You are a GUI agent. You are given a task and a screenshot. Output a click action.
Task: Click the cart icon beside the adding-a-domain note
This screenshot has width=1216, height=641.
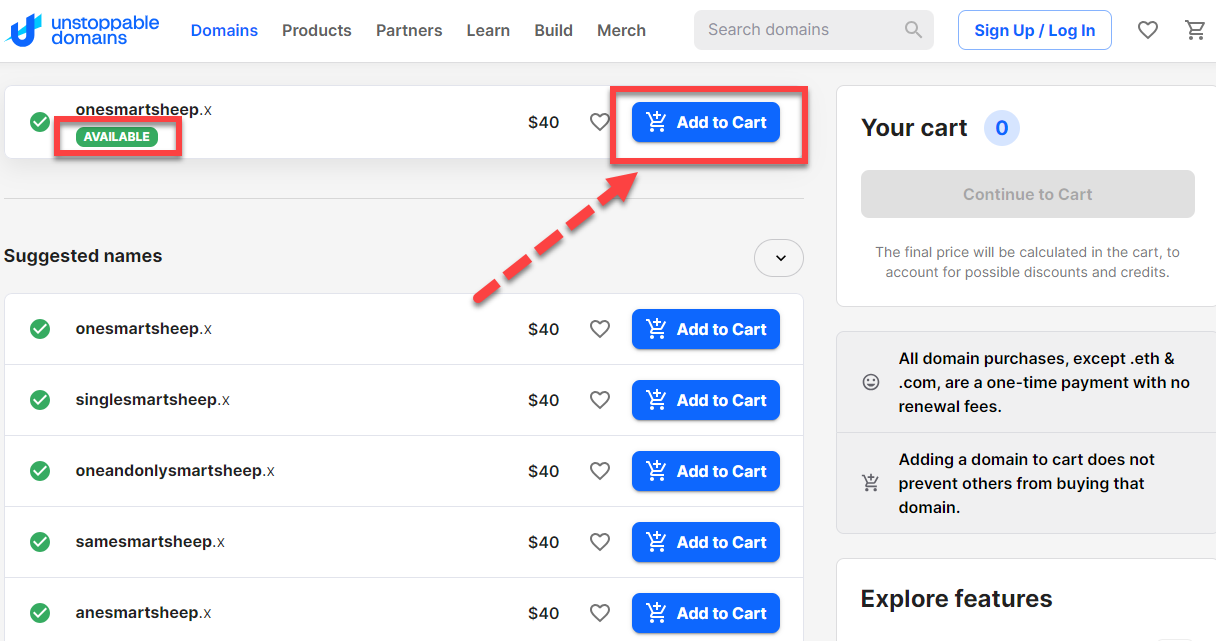(871, 483)
